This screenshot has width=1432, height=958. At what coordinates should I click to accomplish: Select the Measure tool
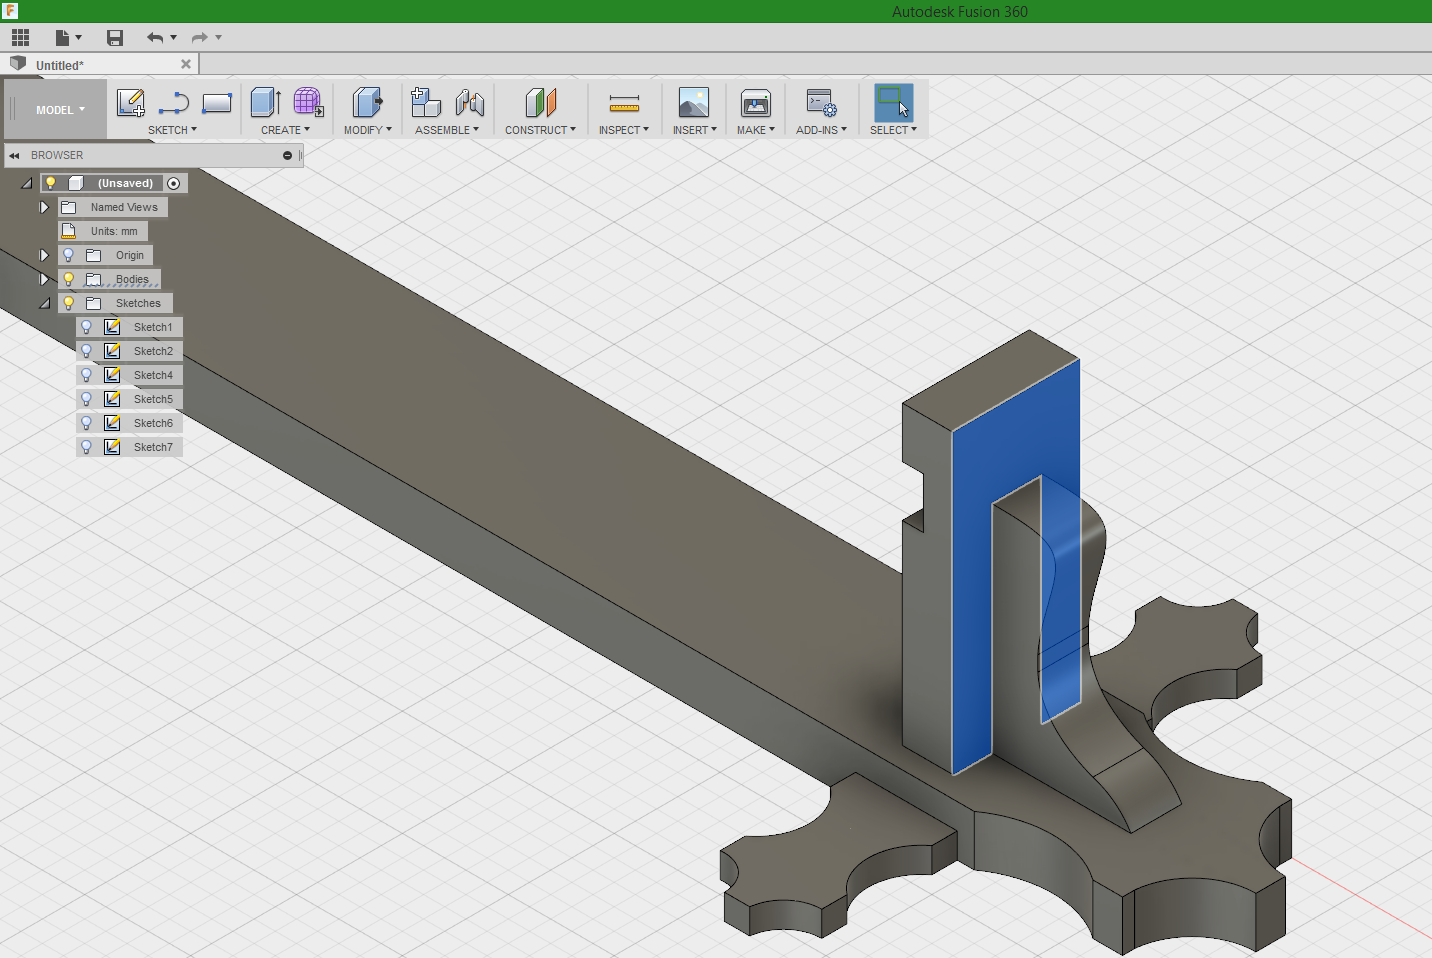(x=624, y=103)
